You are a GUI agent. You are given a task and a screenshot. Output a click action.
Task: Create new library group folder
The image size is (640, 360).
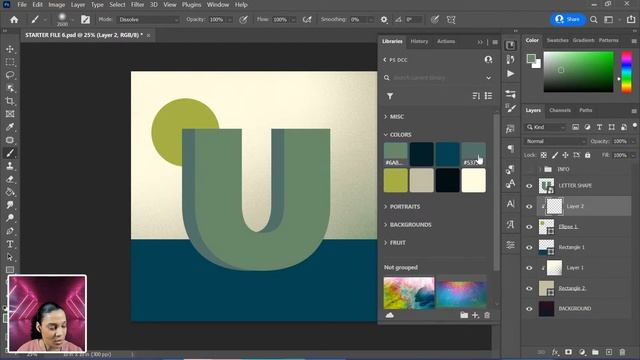tap(464, 315)
